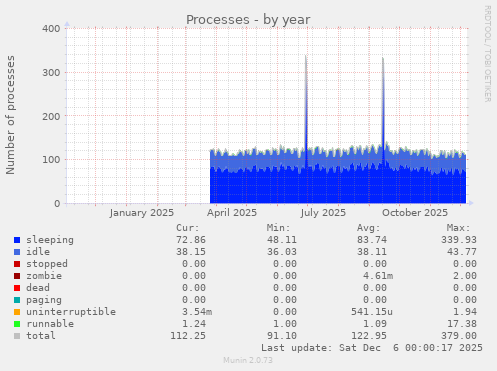Click zombie maximum value 2.00
Viewport: 497px width, 371px height.
coord(465,276)
